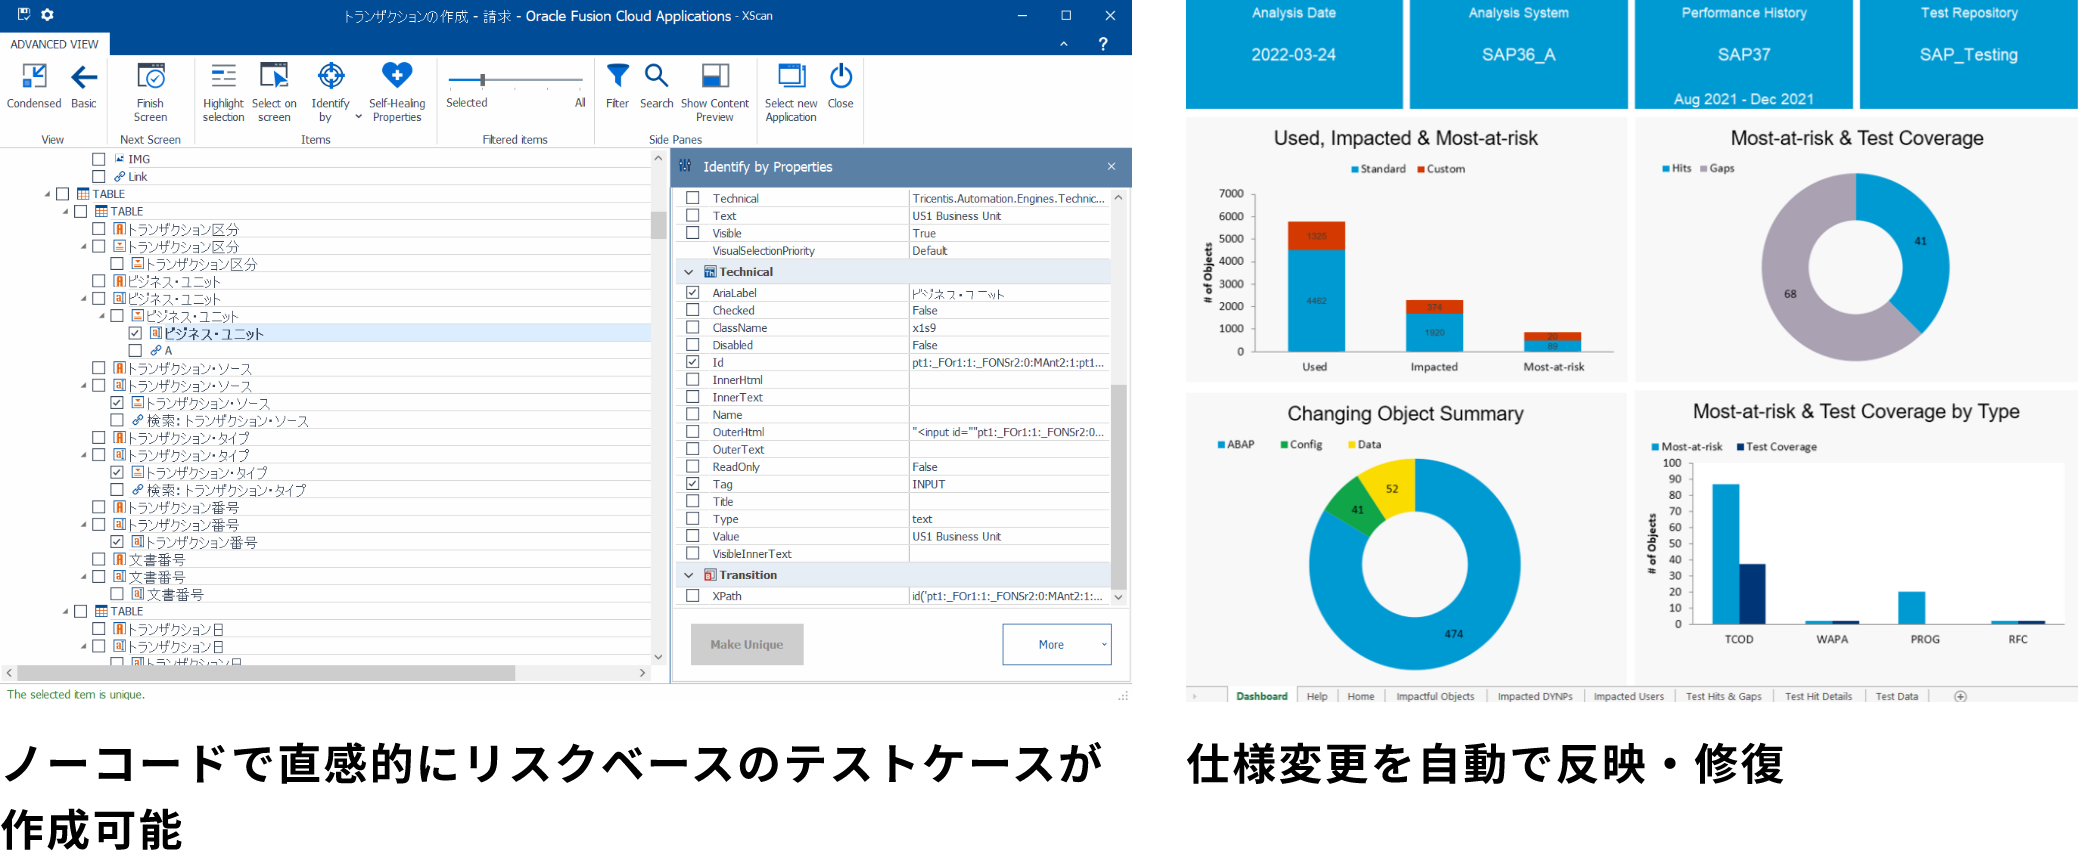2078x851 pixels.
Task: Open XScan settings gear icon
Action: point(47,15)
